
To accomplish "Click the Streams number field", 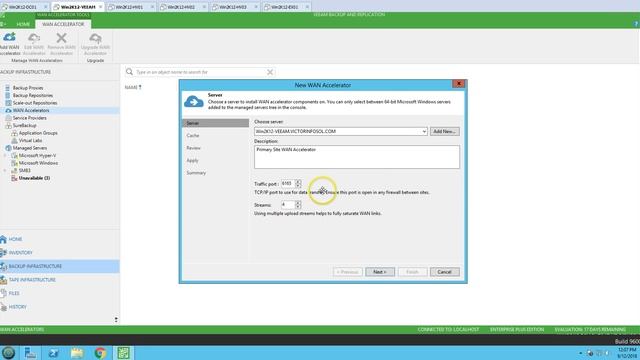I will coord(288,205).
